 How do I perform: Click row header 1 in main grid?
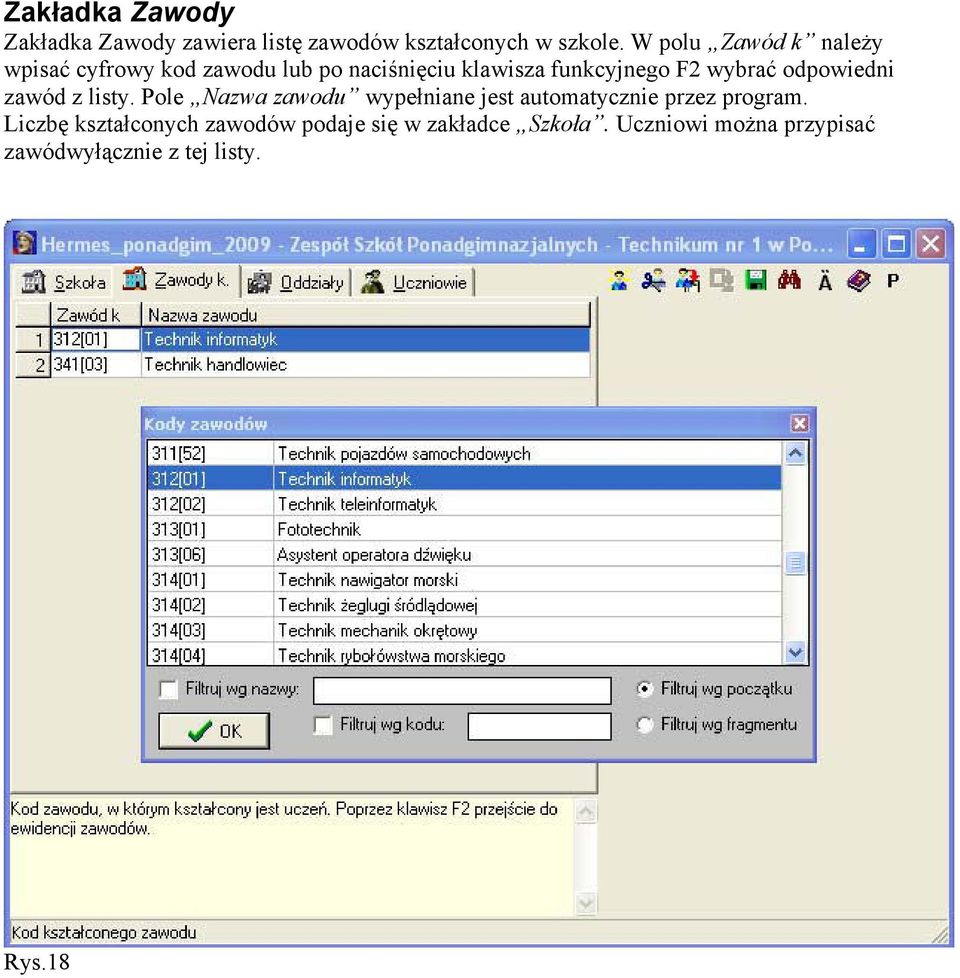(x=32, y=339)
